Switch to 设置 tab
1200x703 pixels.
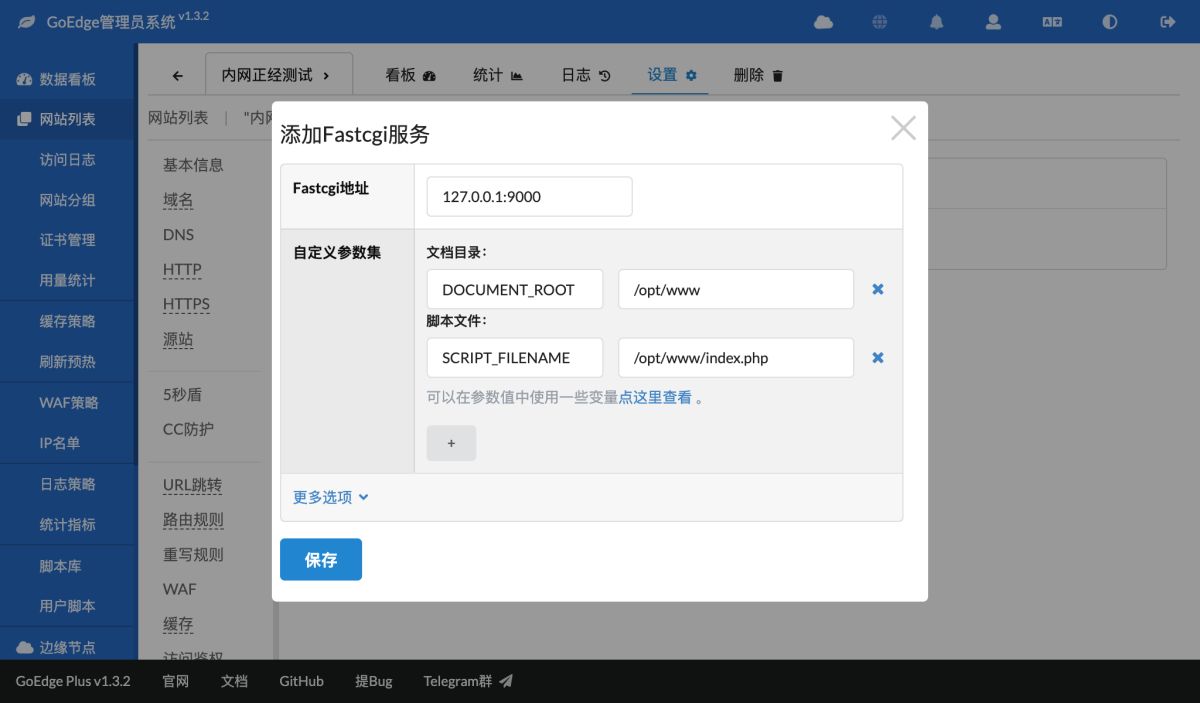pyautogui.click(x=671, y=75)
